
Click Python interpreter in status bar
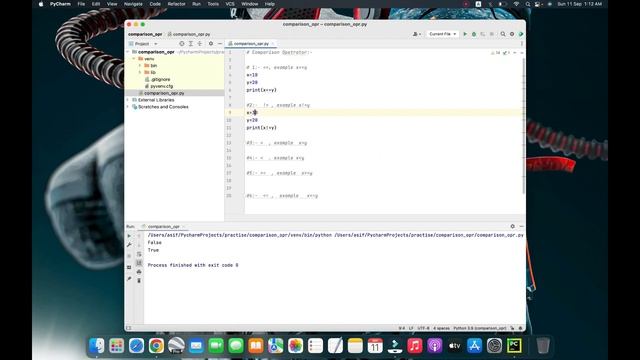pos(480,328)
